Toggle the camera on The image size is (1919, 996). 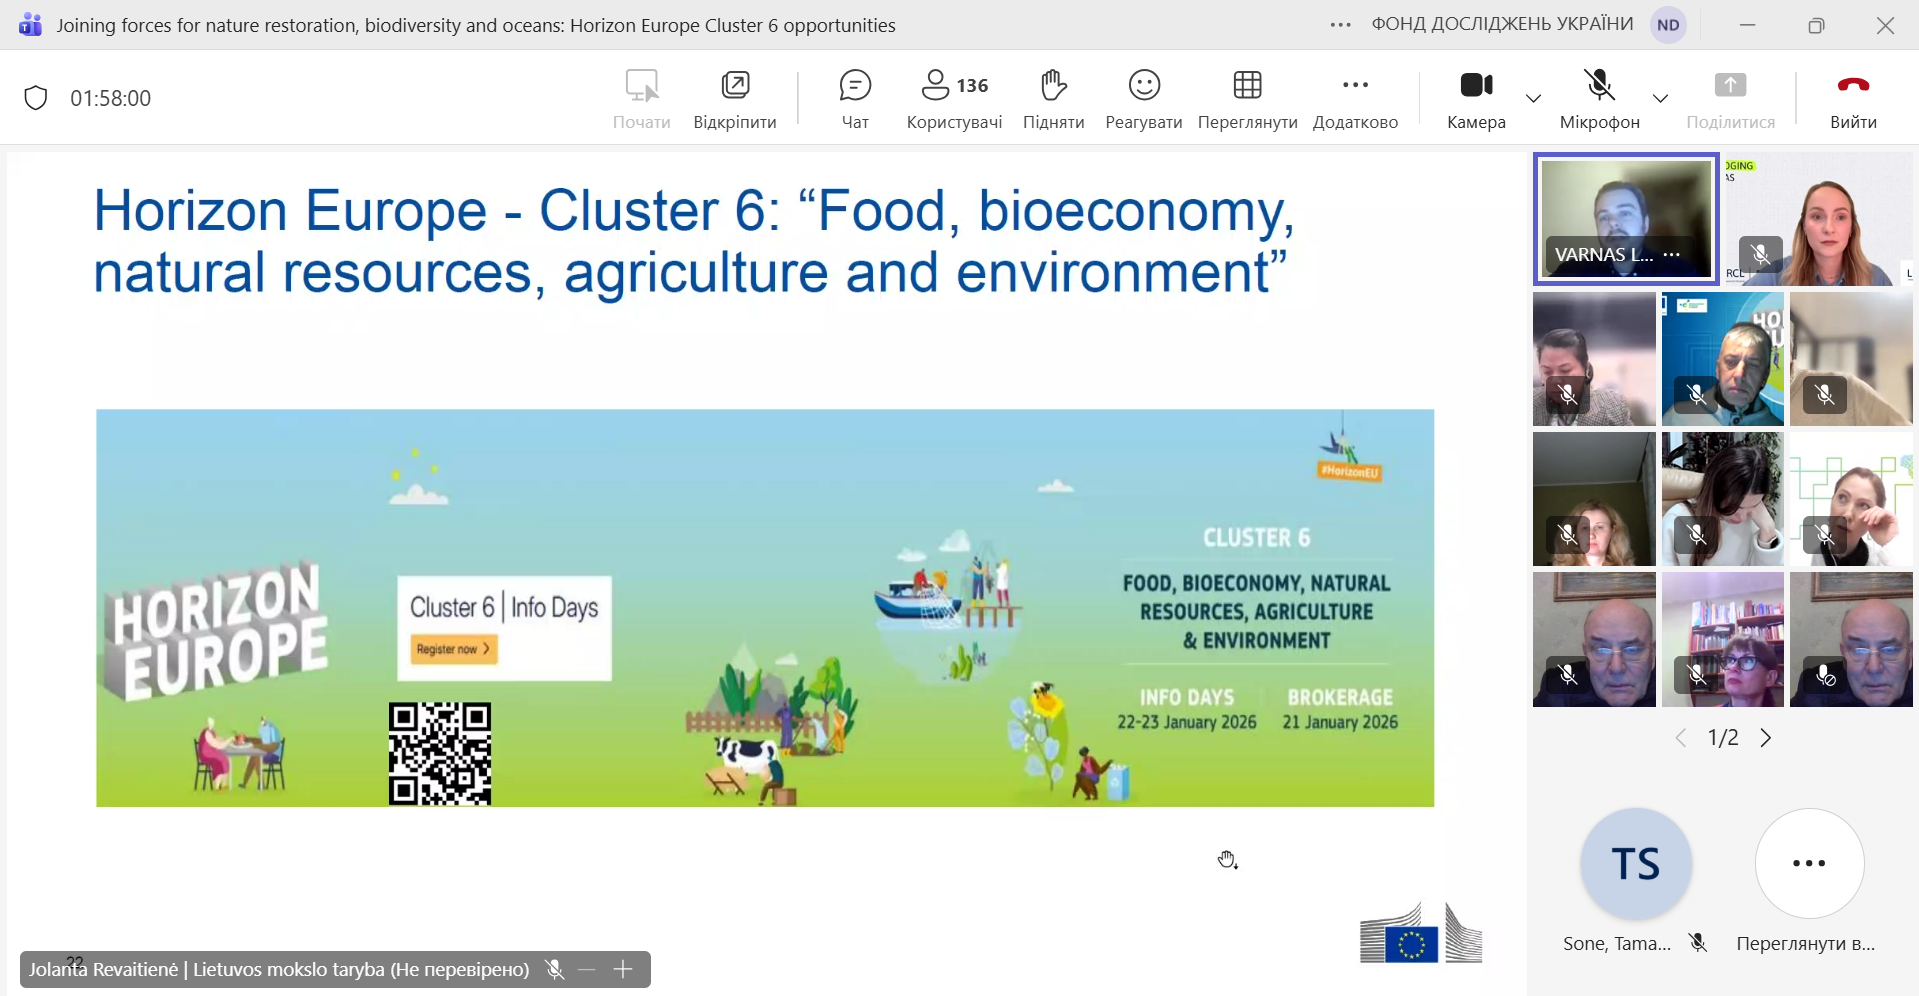(x=1476, y=98)
